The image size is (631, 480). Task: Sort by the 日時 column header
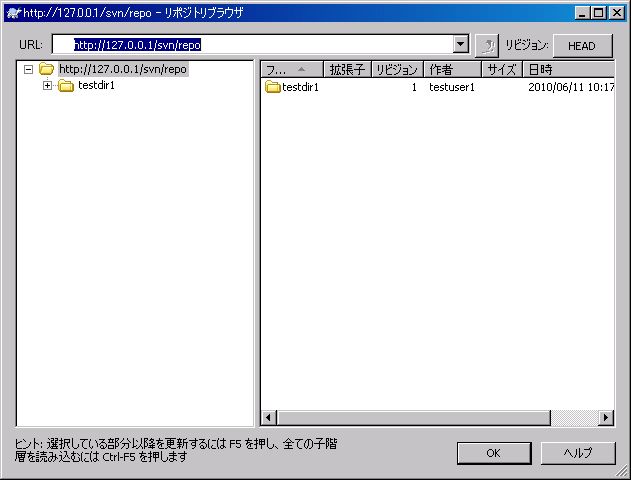[x=568, y=70]
